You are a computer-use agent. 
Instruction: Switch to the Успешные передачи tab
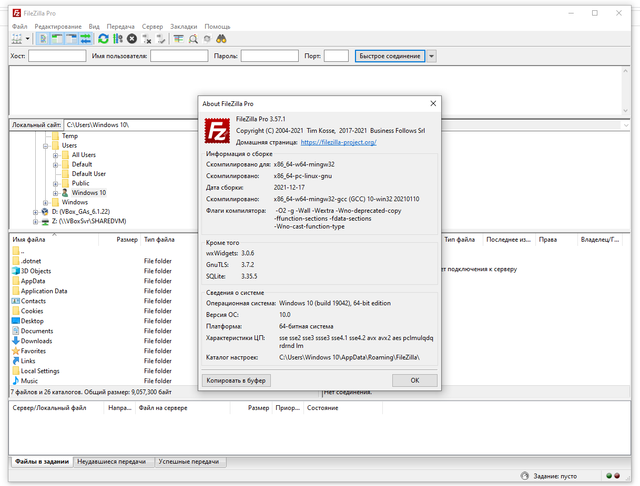coord(189,462)
